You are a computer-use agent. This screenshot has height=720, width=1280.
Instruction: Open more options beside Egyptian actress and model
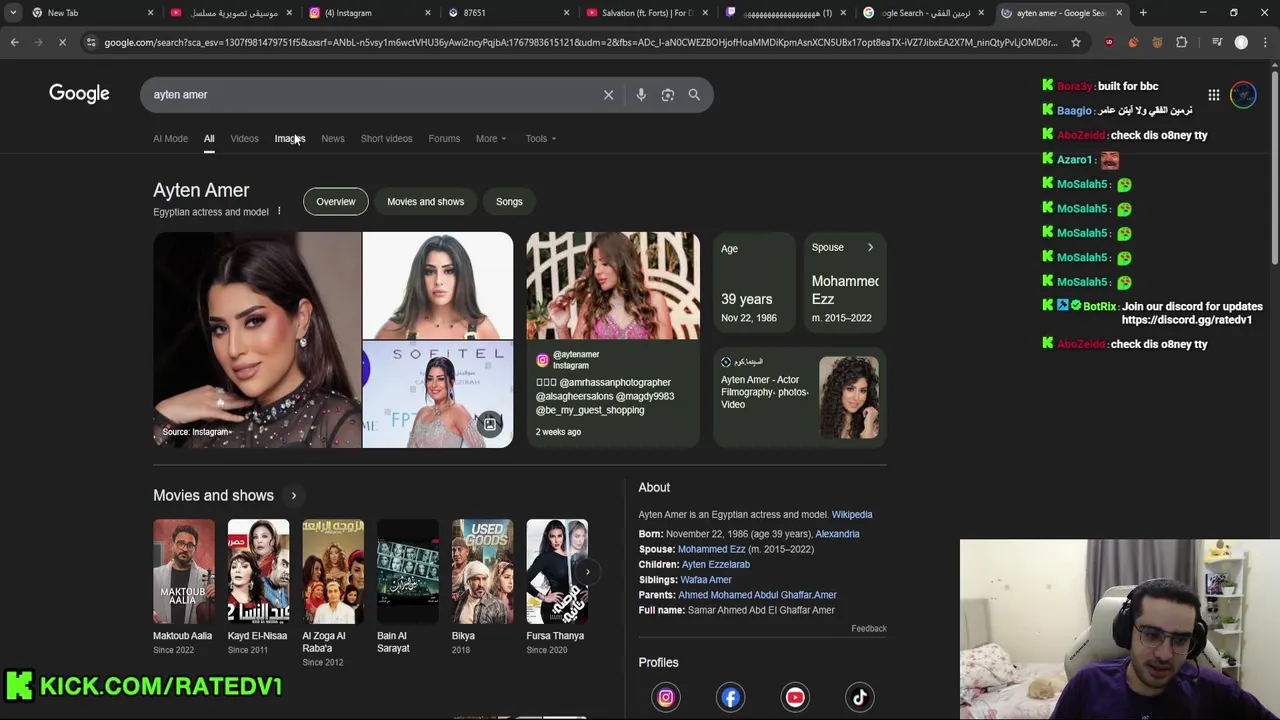pos(279,212)
